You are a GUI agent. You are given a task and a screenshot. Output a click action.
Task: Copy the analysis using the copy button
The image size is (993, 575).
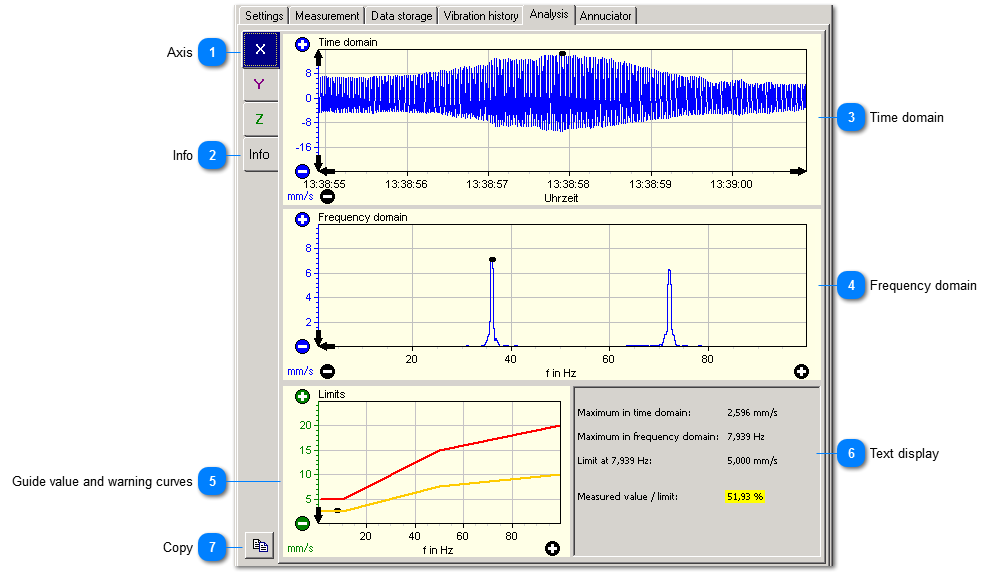coord(260,545)
